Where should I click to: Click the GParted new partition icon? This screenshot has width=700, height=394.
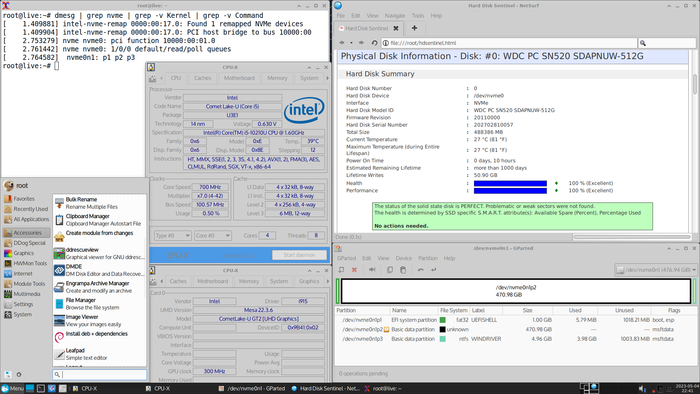(x=341, y=270)
